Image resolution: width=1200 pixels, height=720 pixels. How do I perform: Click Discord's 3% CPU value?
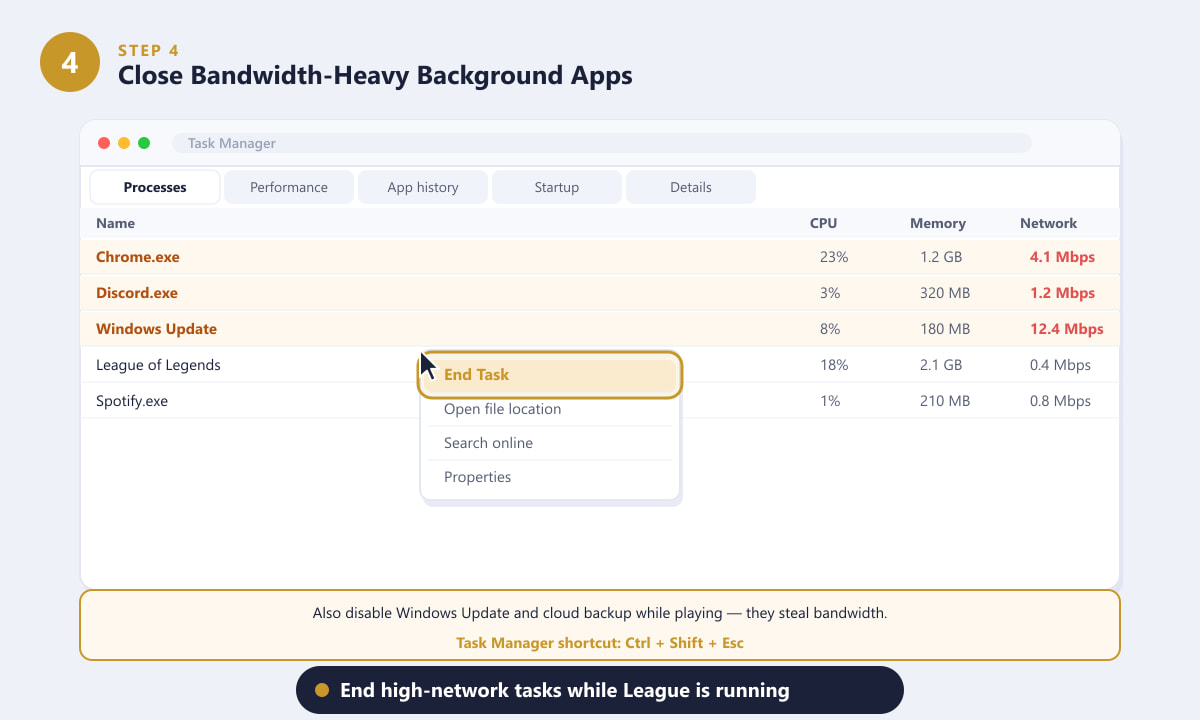pos(830,293)
